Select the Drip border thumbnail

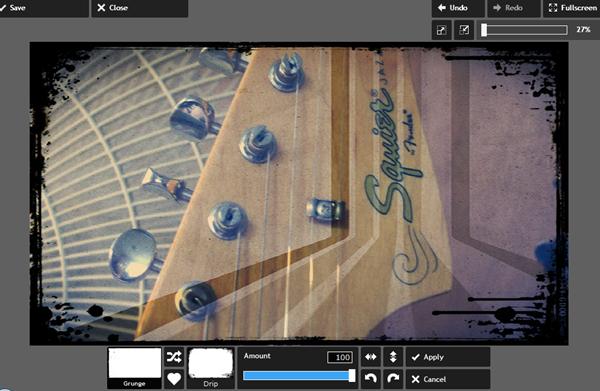(211, 368)
